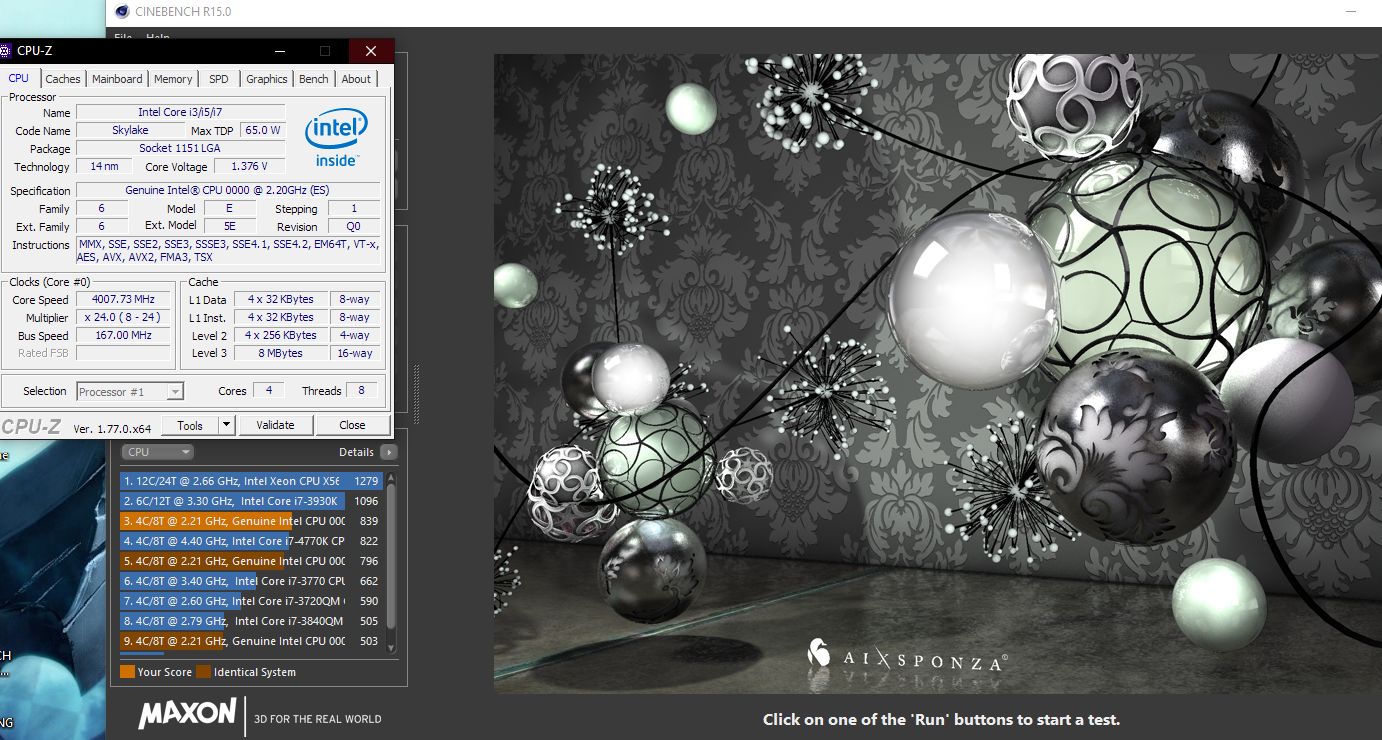
Task: Click the ranking list scroll-up arrow
Action: tap(391, 477)
